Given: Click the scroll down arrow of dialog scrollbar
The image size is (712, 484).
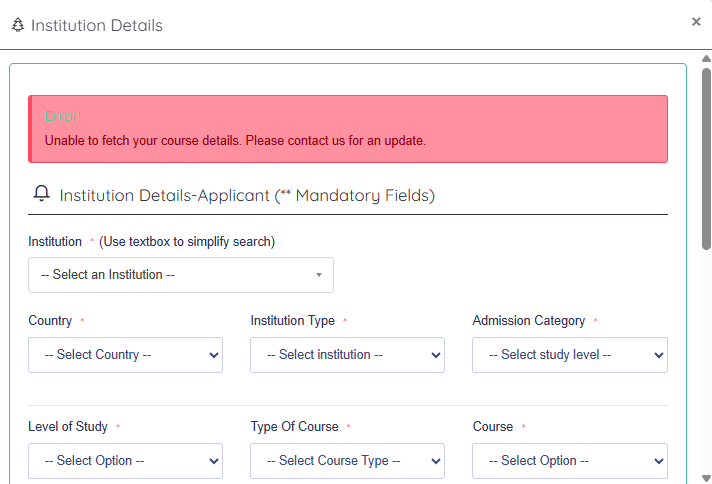Looking at the screenshot, I should click(x=706, y=478).
